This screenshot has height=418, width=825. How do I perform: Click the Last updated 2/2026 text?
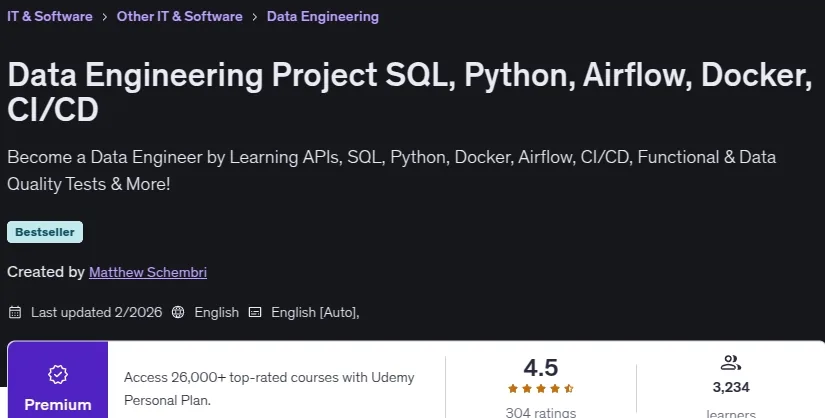click(x=96, y=313)
